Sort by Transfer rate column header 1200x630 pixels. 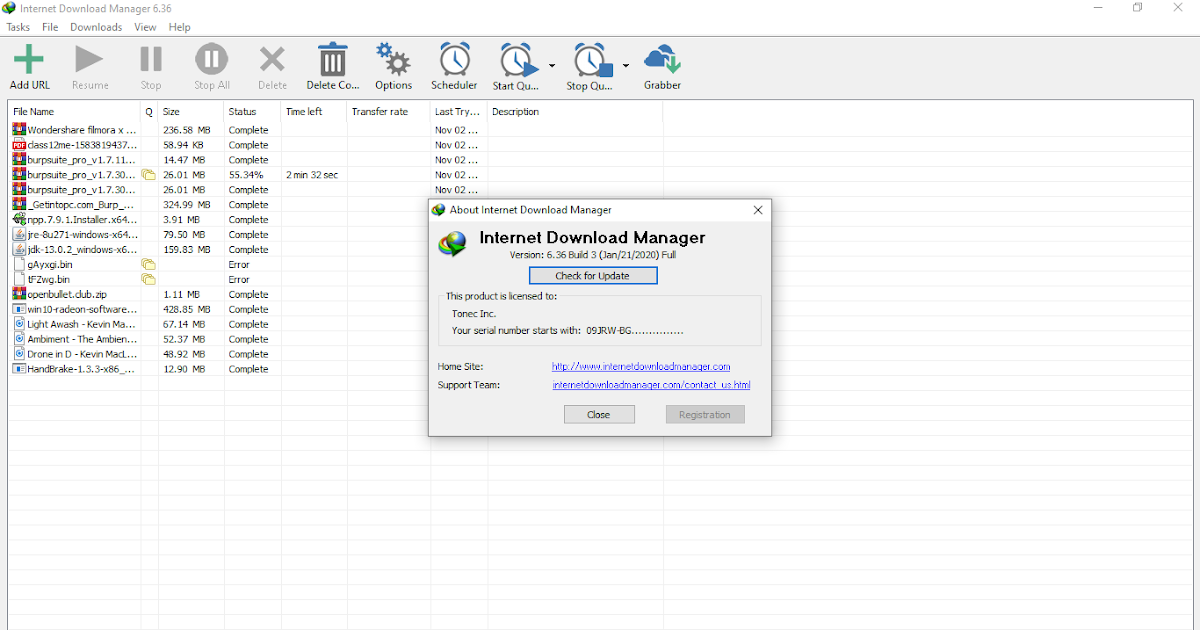point(388,112)
